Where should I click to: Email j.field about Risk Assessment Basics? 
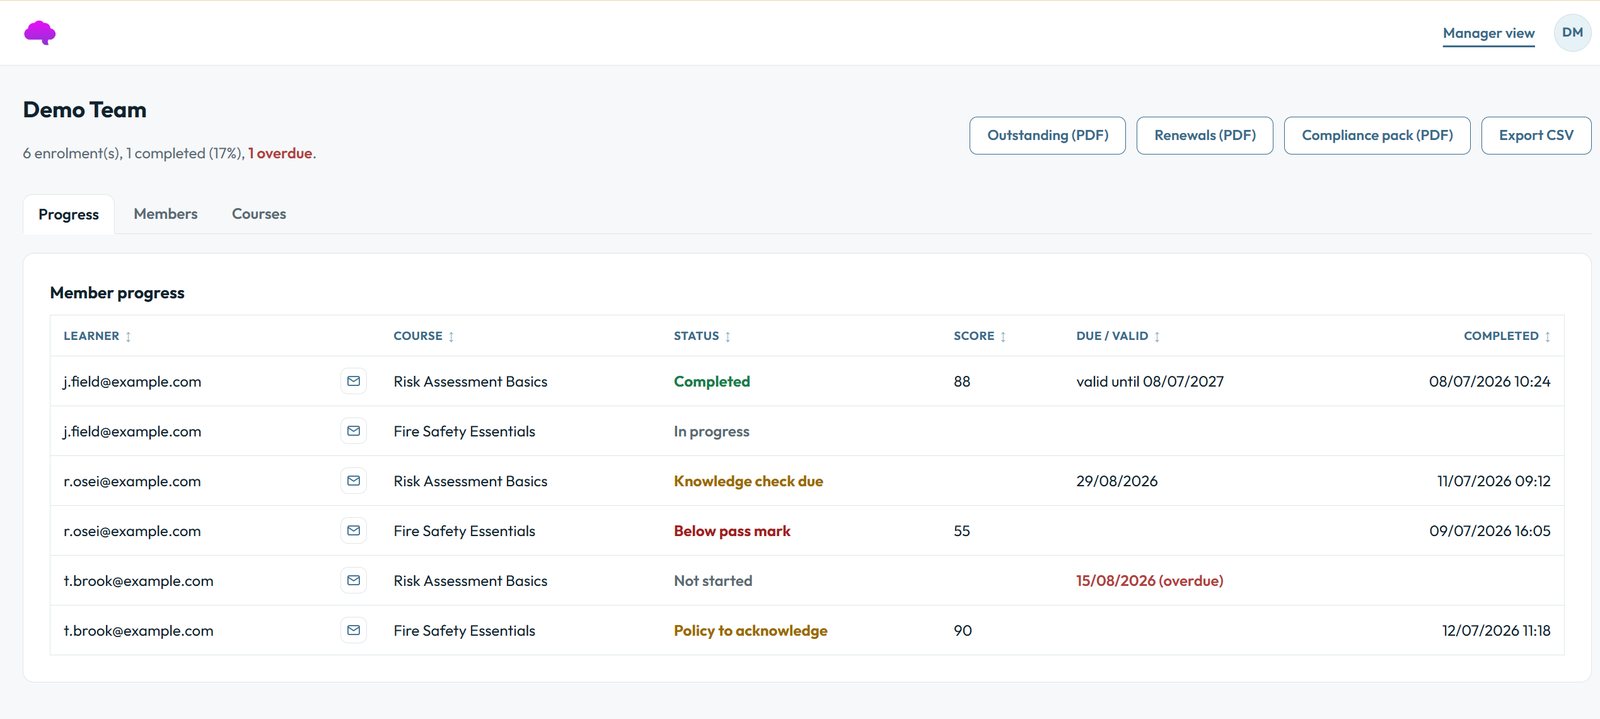pos(353,381)
